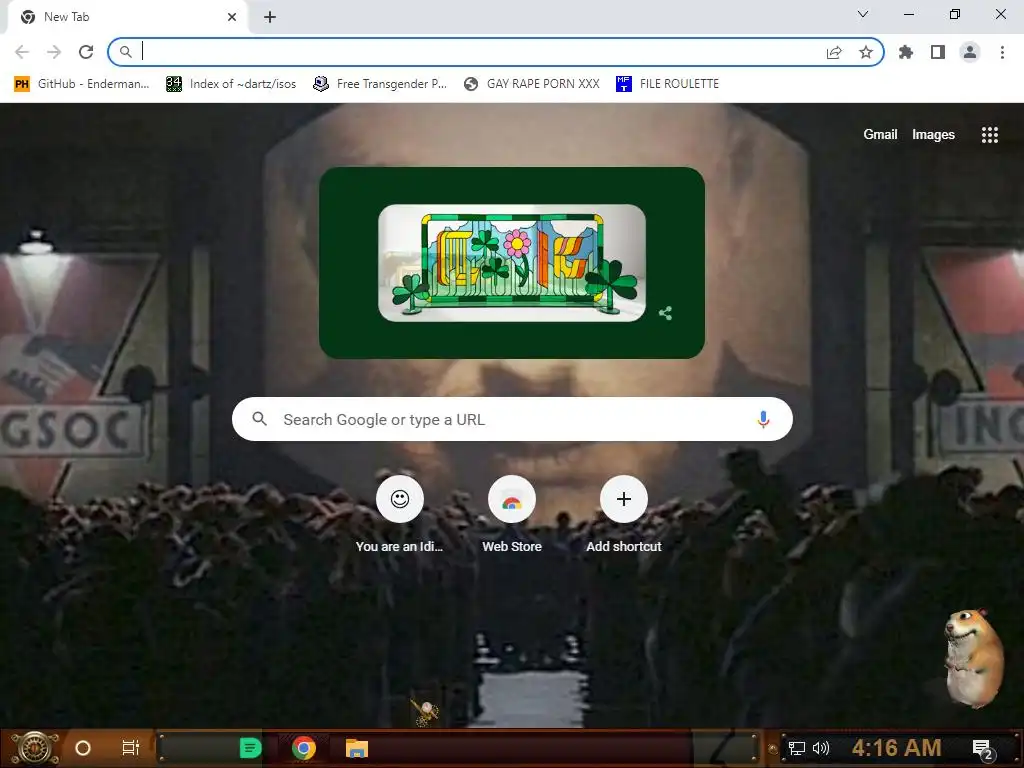The height and width of the screenshot is (768, 1024).
Task: Open the FILE ROULETTE bookmark
Action: 667,84
